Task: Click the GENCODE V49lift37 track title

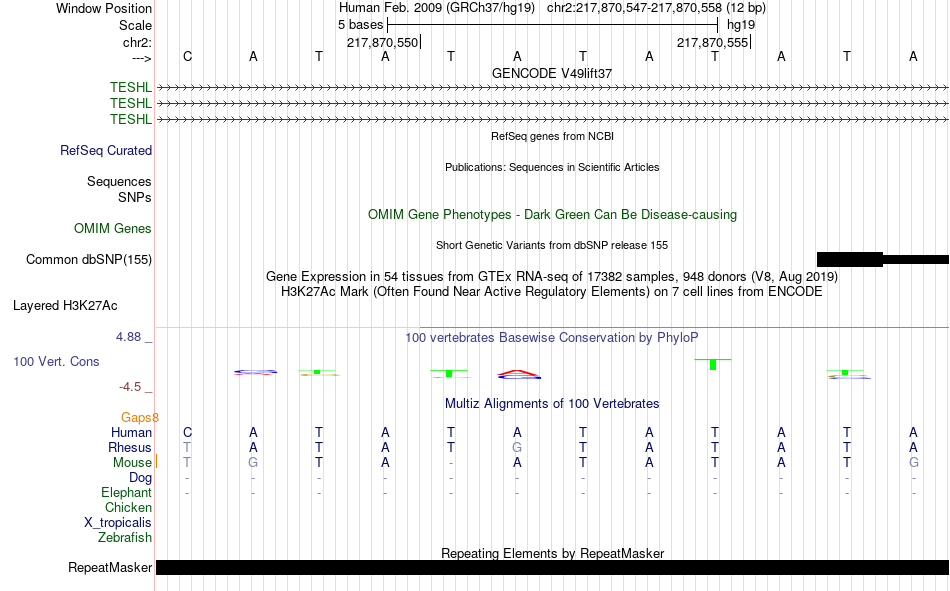Action: 552,73
